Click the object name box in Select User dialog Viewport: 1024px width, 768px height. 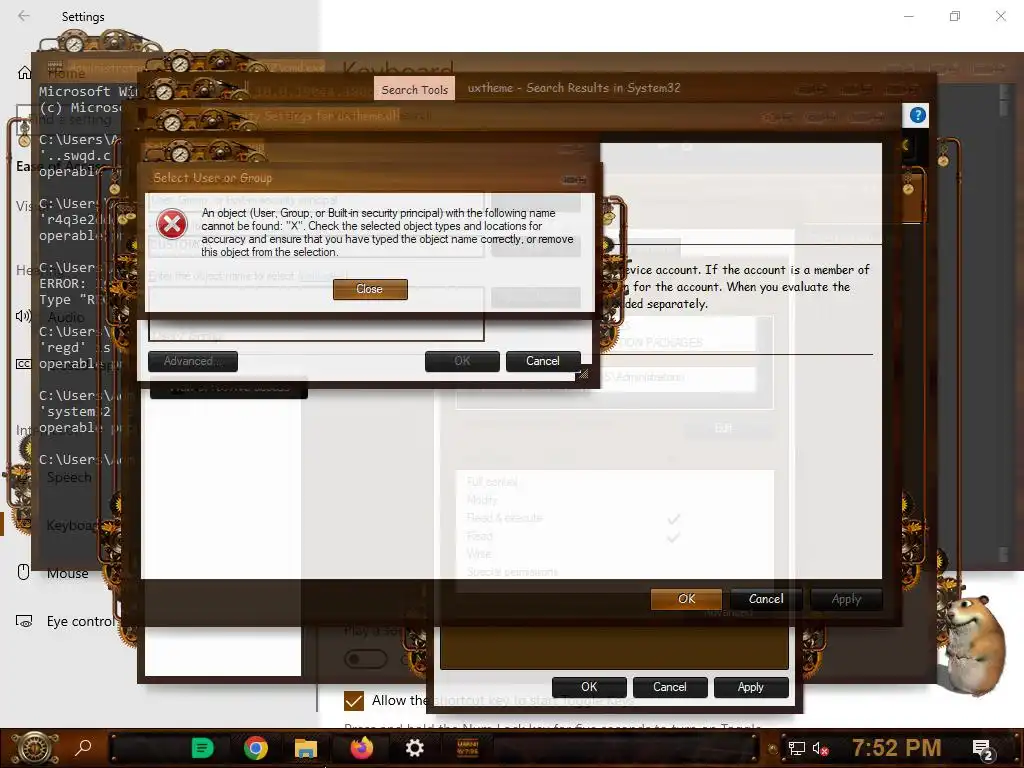tap(316, 314)
